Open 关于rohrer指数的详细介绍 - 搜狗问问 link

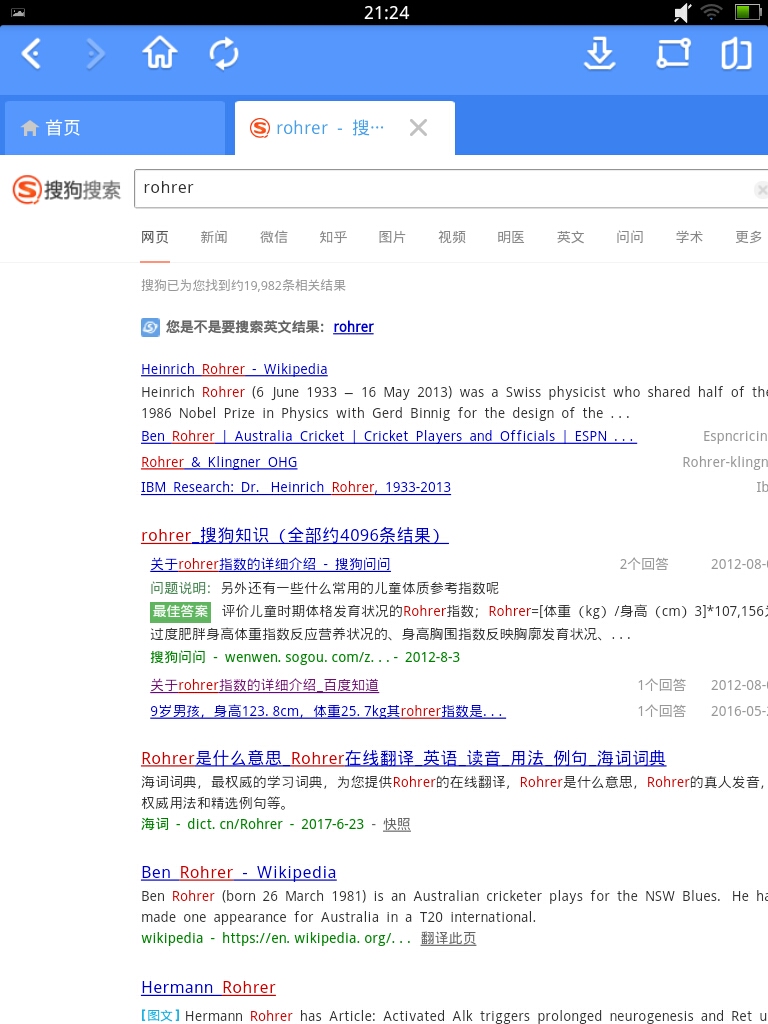tap(270, 564)
